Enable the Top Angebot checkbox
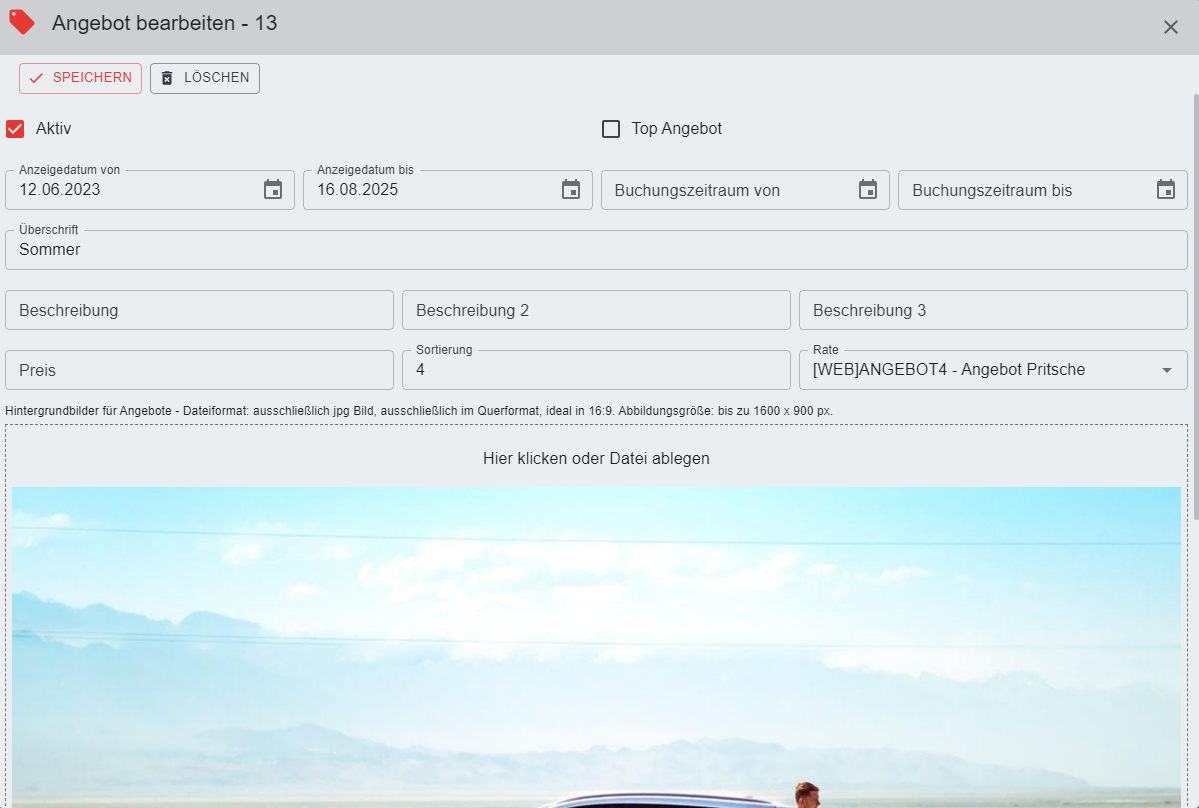The height and width of the screenshot is (808, 1199). (611, 129)
